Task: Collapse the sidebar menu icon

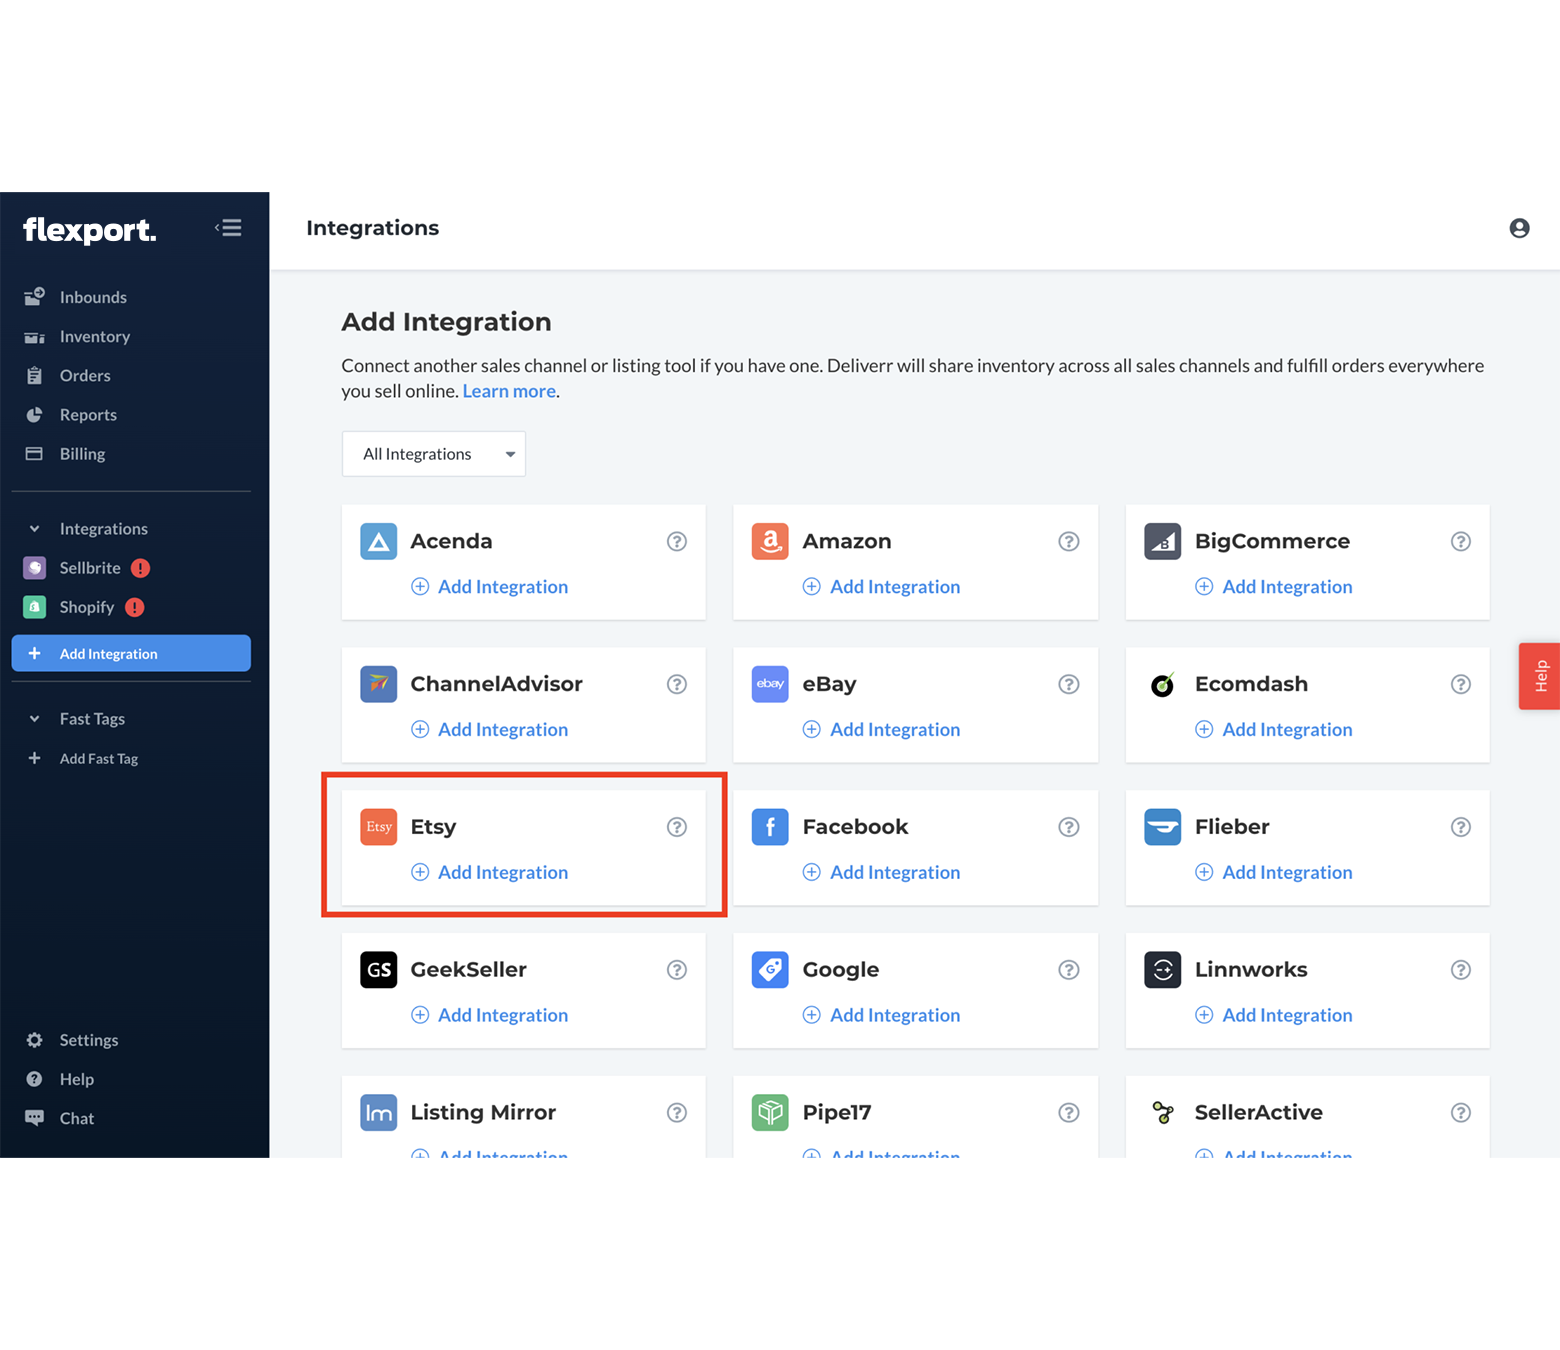Action: (x=228, y=228)
